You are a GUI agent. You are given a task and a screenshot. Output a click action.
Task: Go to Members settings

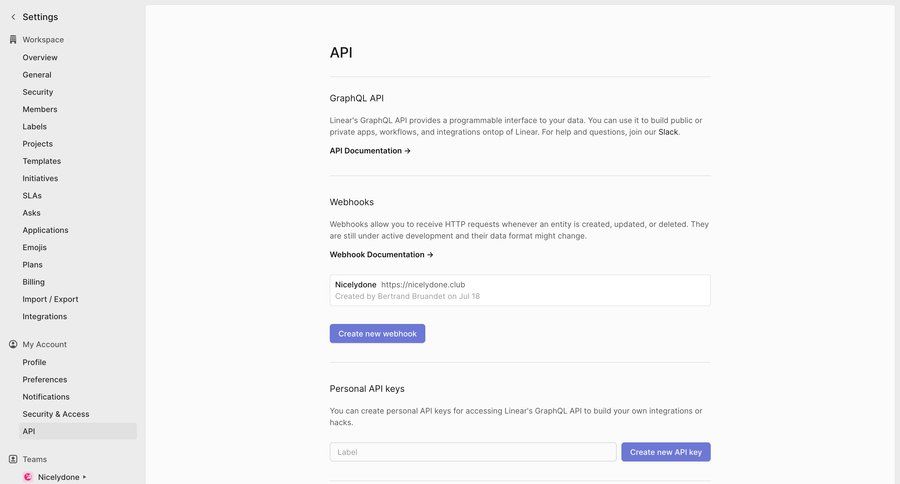(x=40, y=109)
